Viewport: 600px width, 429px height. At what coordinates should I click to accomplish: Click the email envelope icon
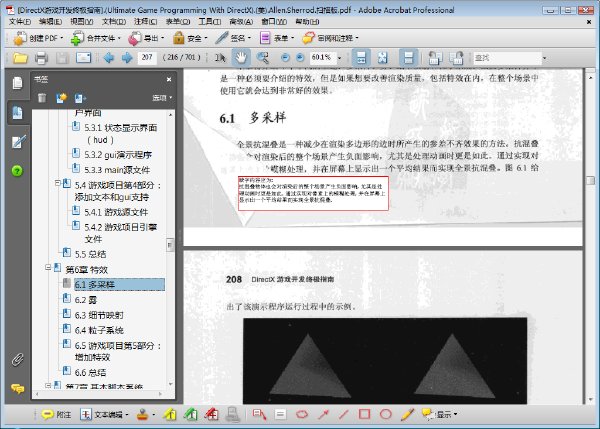point(83,58)
